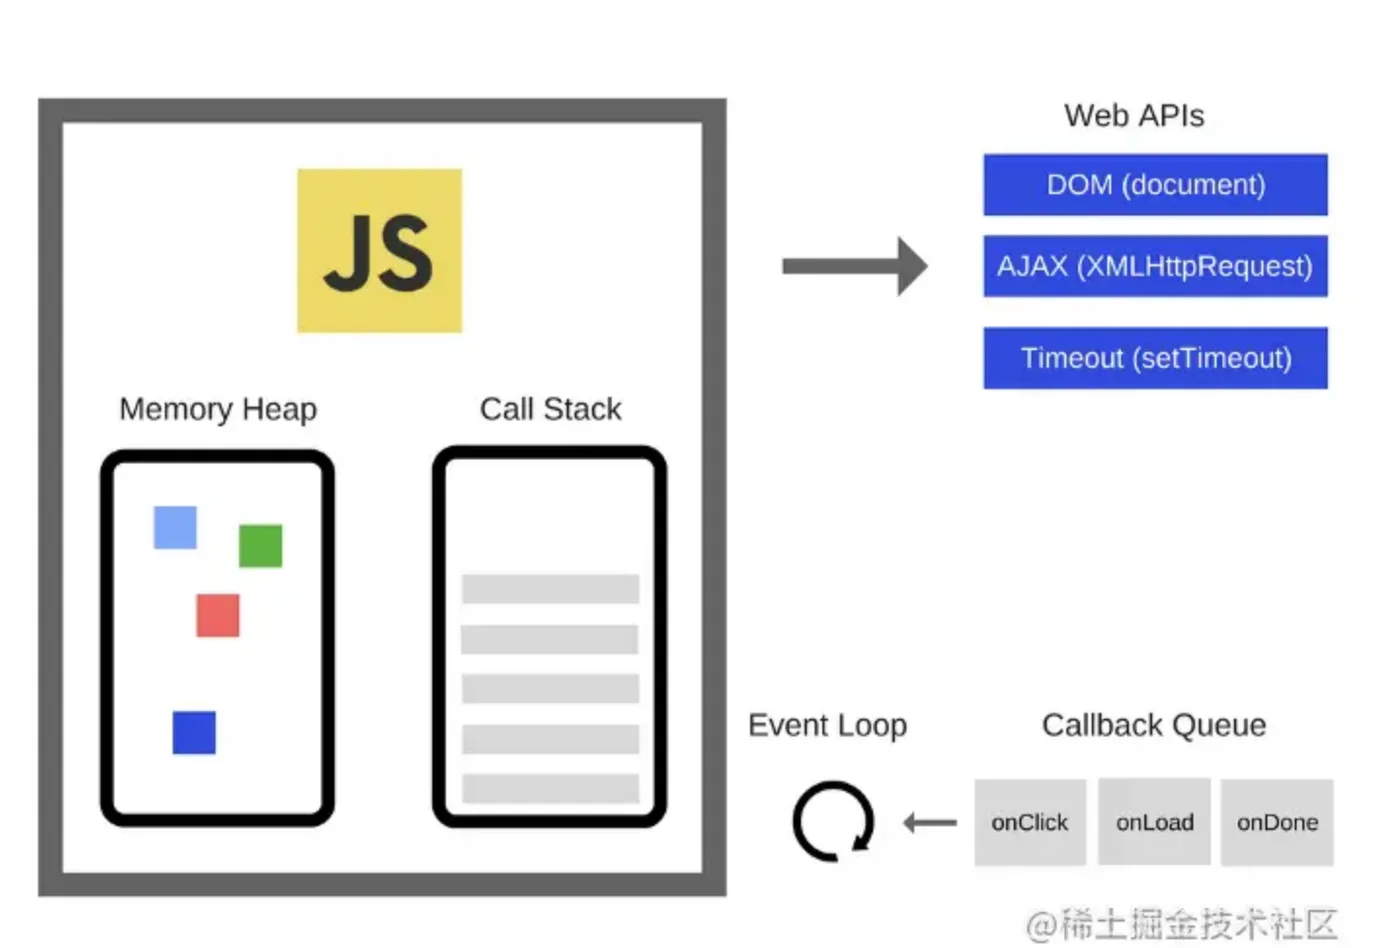
Task: Select the DOM (document) box
Action: point(1155,185)
